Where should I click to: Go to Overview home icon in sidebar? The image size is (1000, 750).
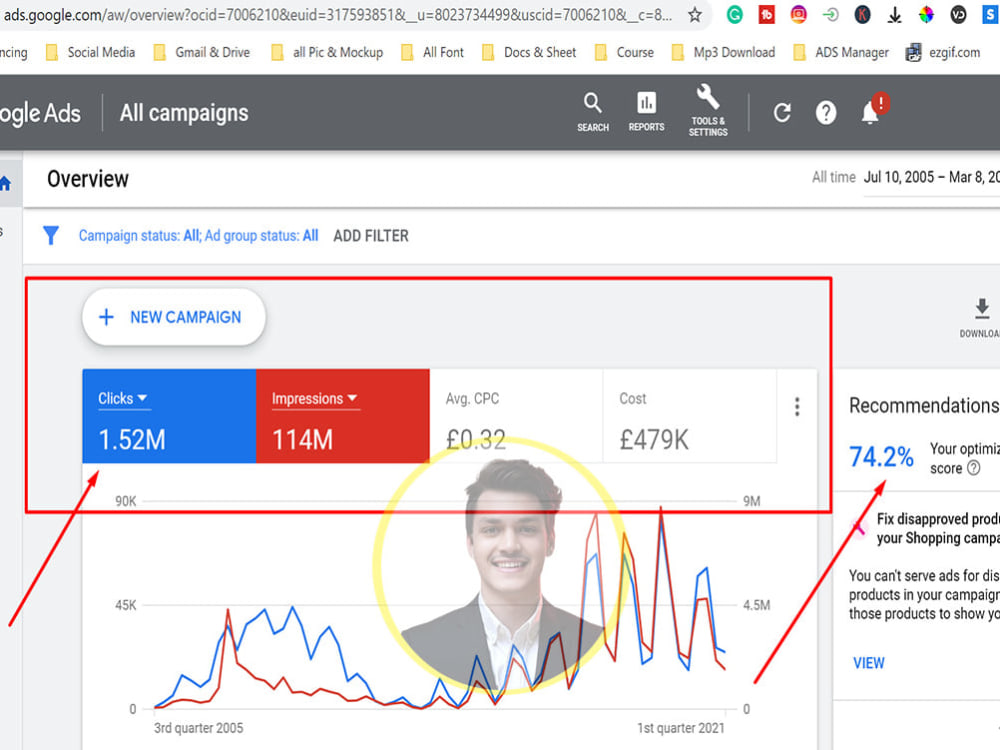point(6,184)
